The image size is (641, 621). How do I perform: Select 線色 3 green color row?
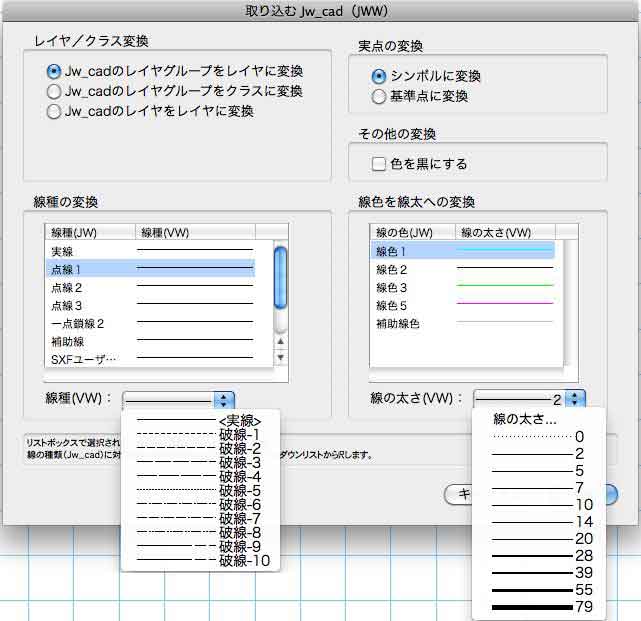tap(462, 288)
